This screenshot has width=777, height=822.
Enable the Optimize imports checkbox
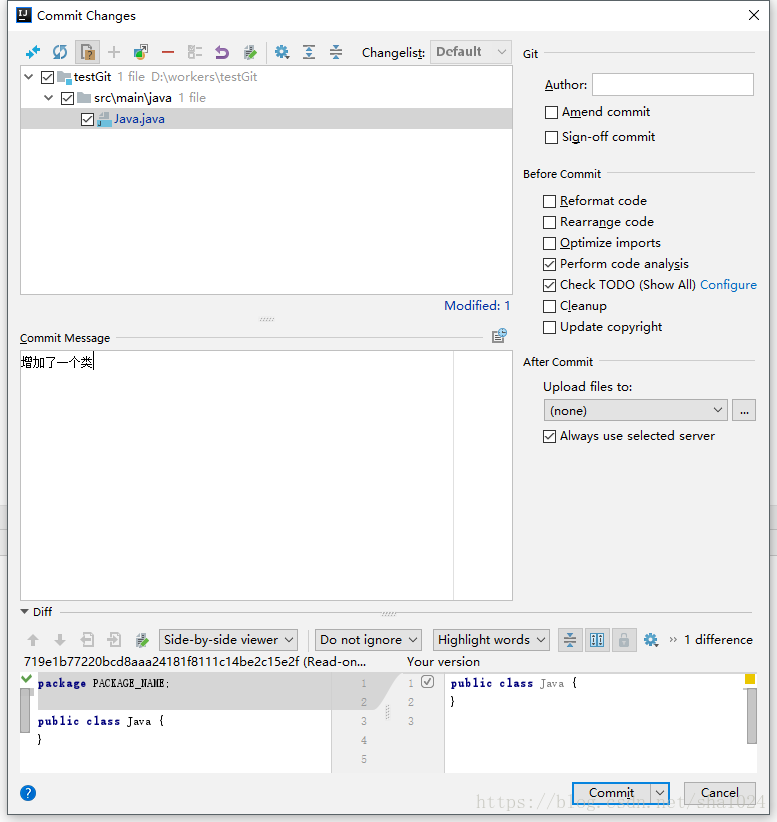[x=549, y=243]
